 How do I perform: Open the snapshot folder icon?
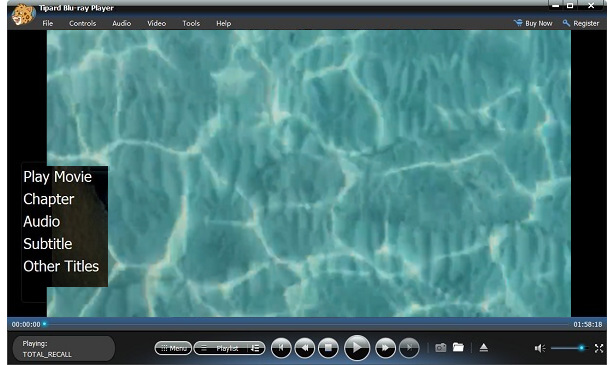(458, 347)
